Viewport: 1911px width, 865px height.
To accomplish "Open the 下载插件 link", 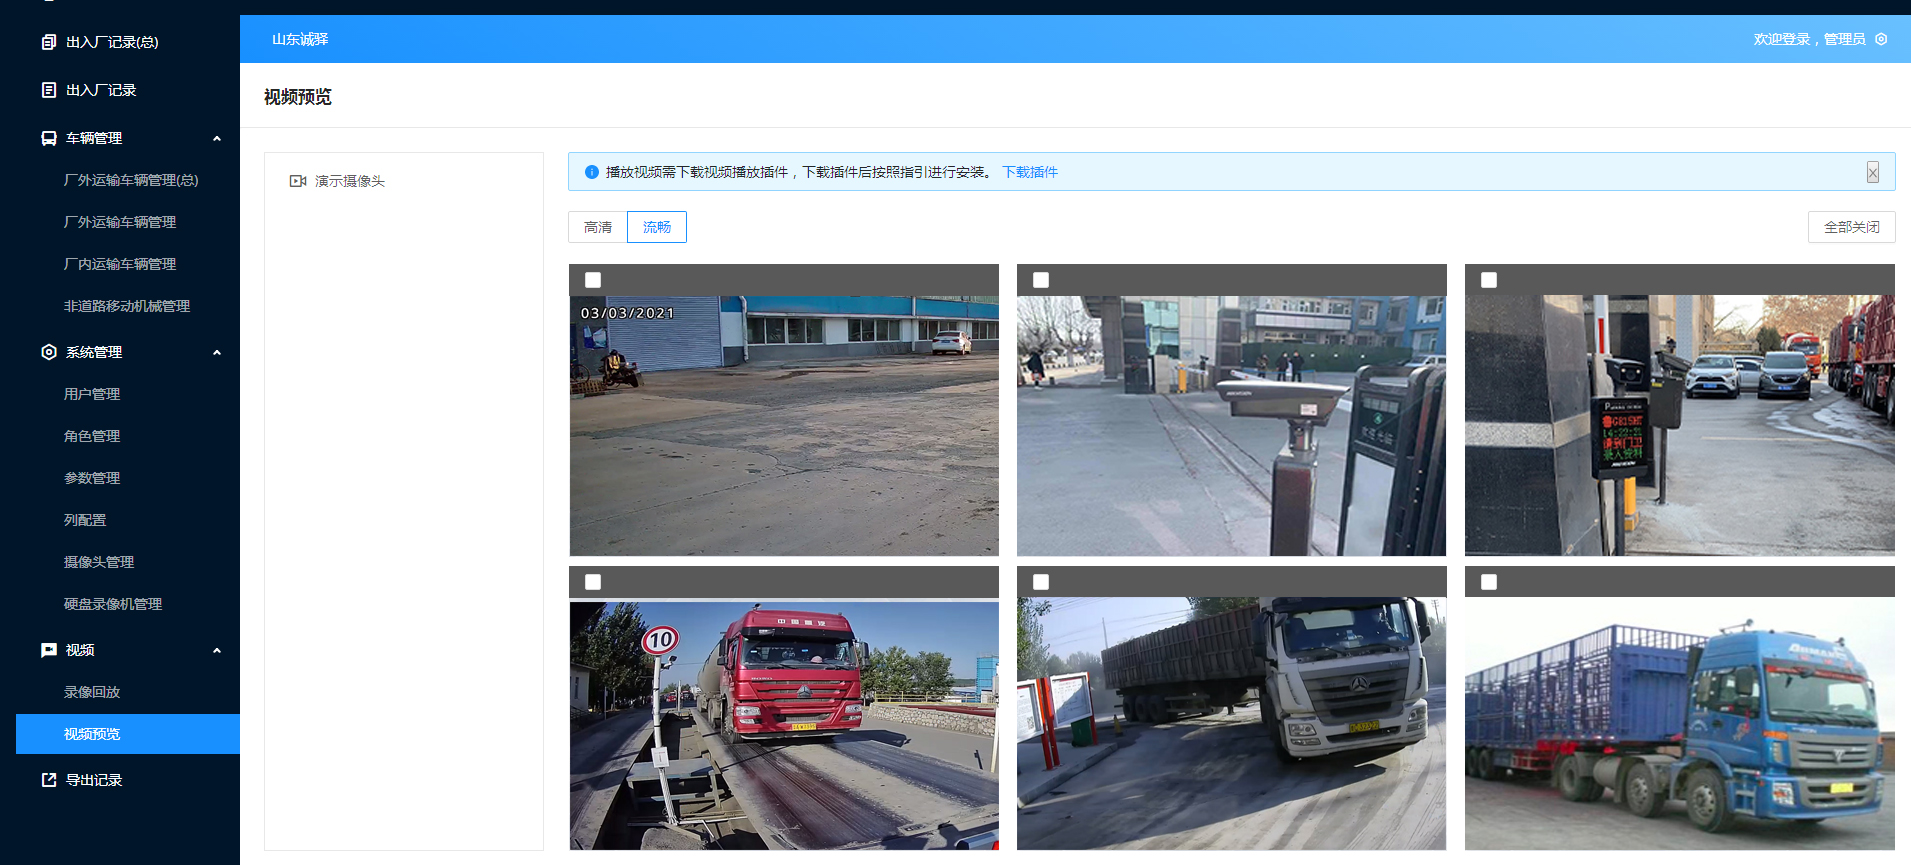I will pyautogui.click(x=1030, y=172).
